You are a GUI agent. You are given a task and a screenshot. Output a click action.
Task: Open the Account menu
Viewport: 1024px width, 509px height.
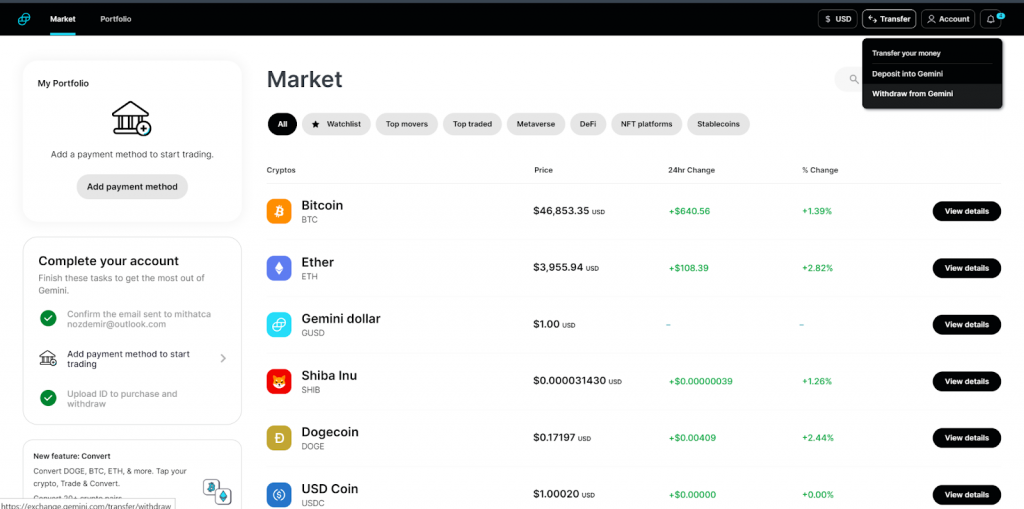click(x=948, y=19)
